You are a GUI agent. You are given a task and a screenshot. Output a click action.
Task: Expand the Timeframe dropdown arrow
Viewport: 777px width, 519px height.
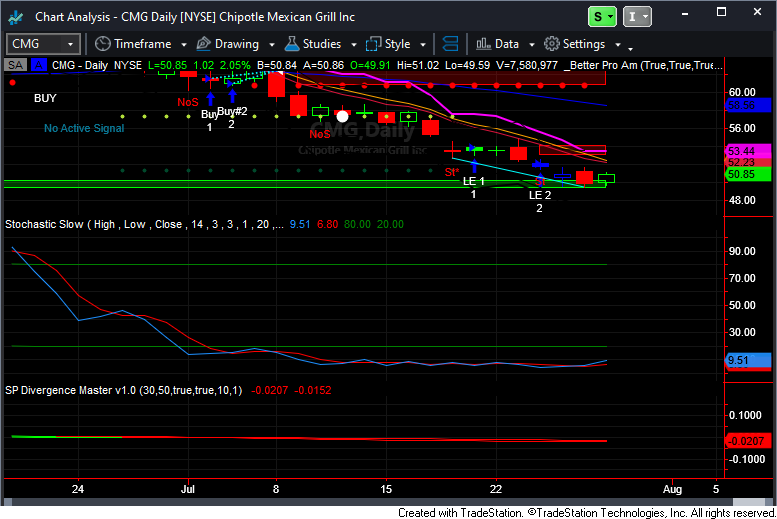point(184,45)
